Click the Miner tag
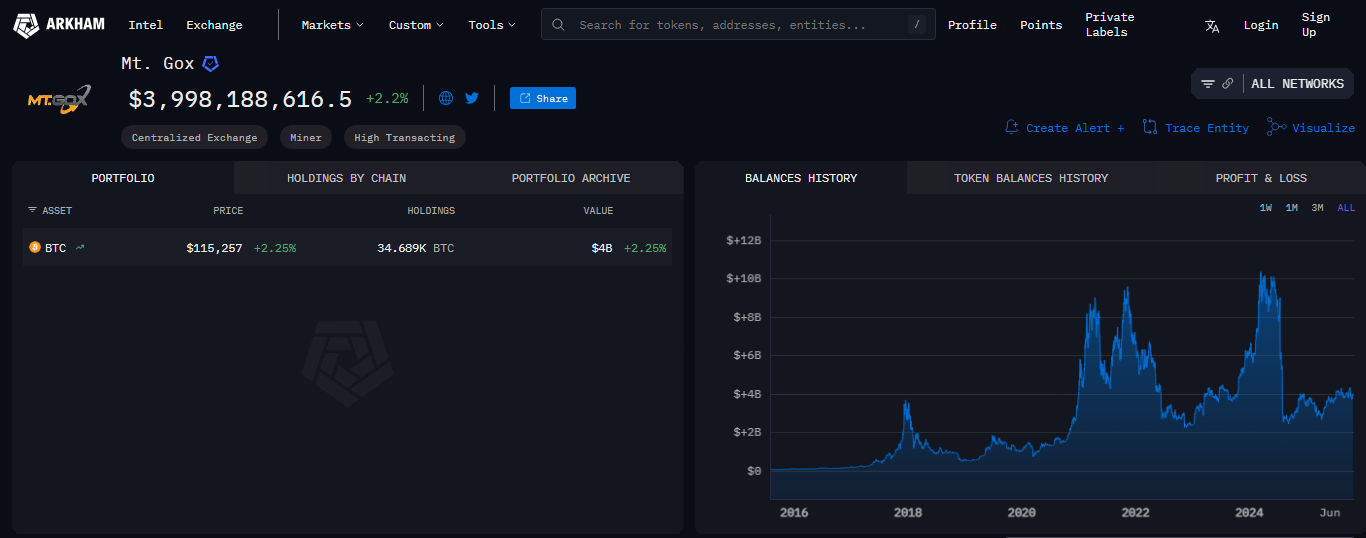The image size is (1366, 538). (x=306, y=138)
